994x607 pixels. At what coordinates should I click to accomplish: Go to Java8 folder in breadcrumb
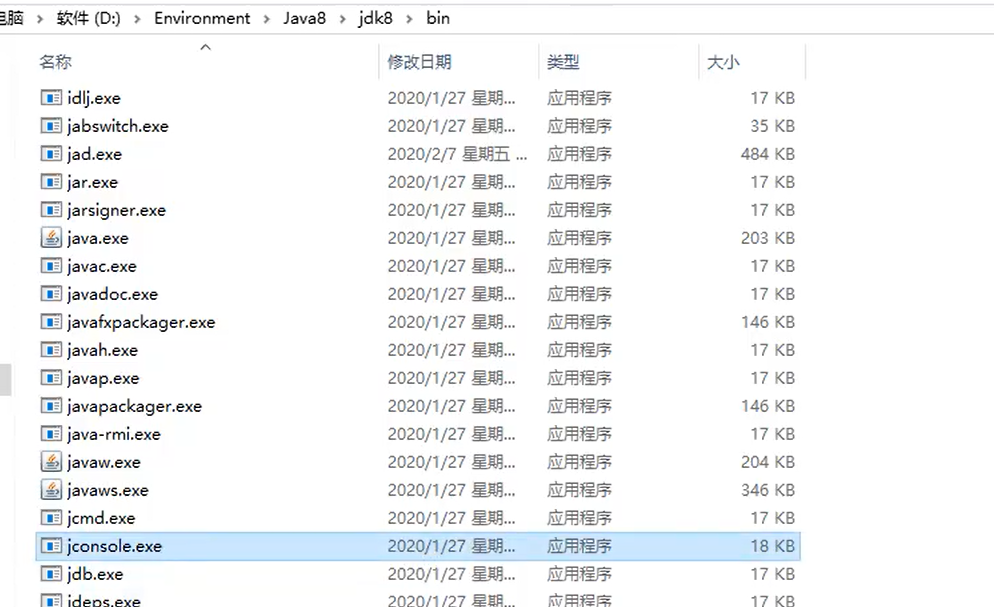(x=304, y=18)
